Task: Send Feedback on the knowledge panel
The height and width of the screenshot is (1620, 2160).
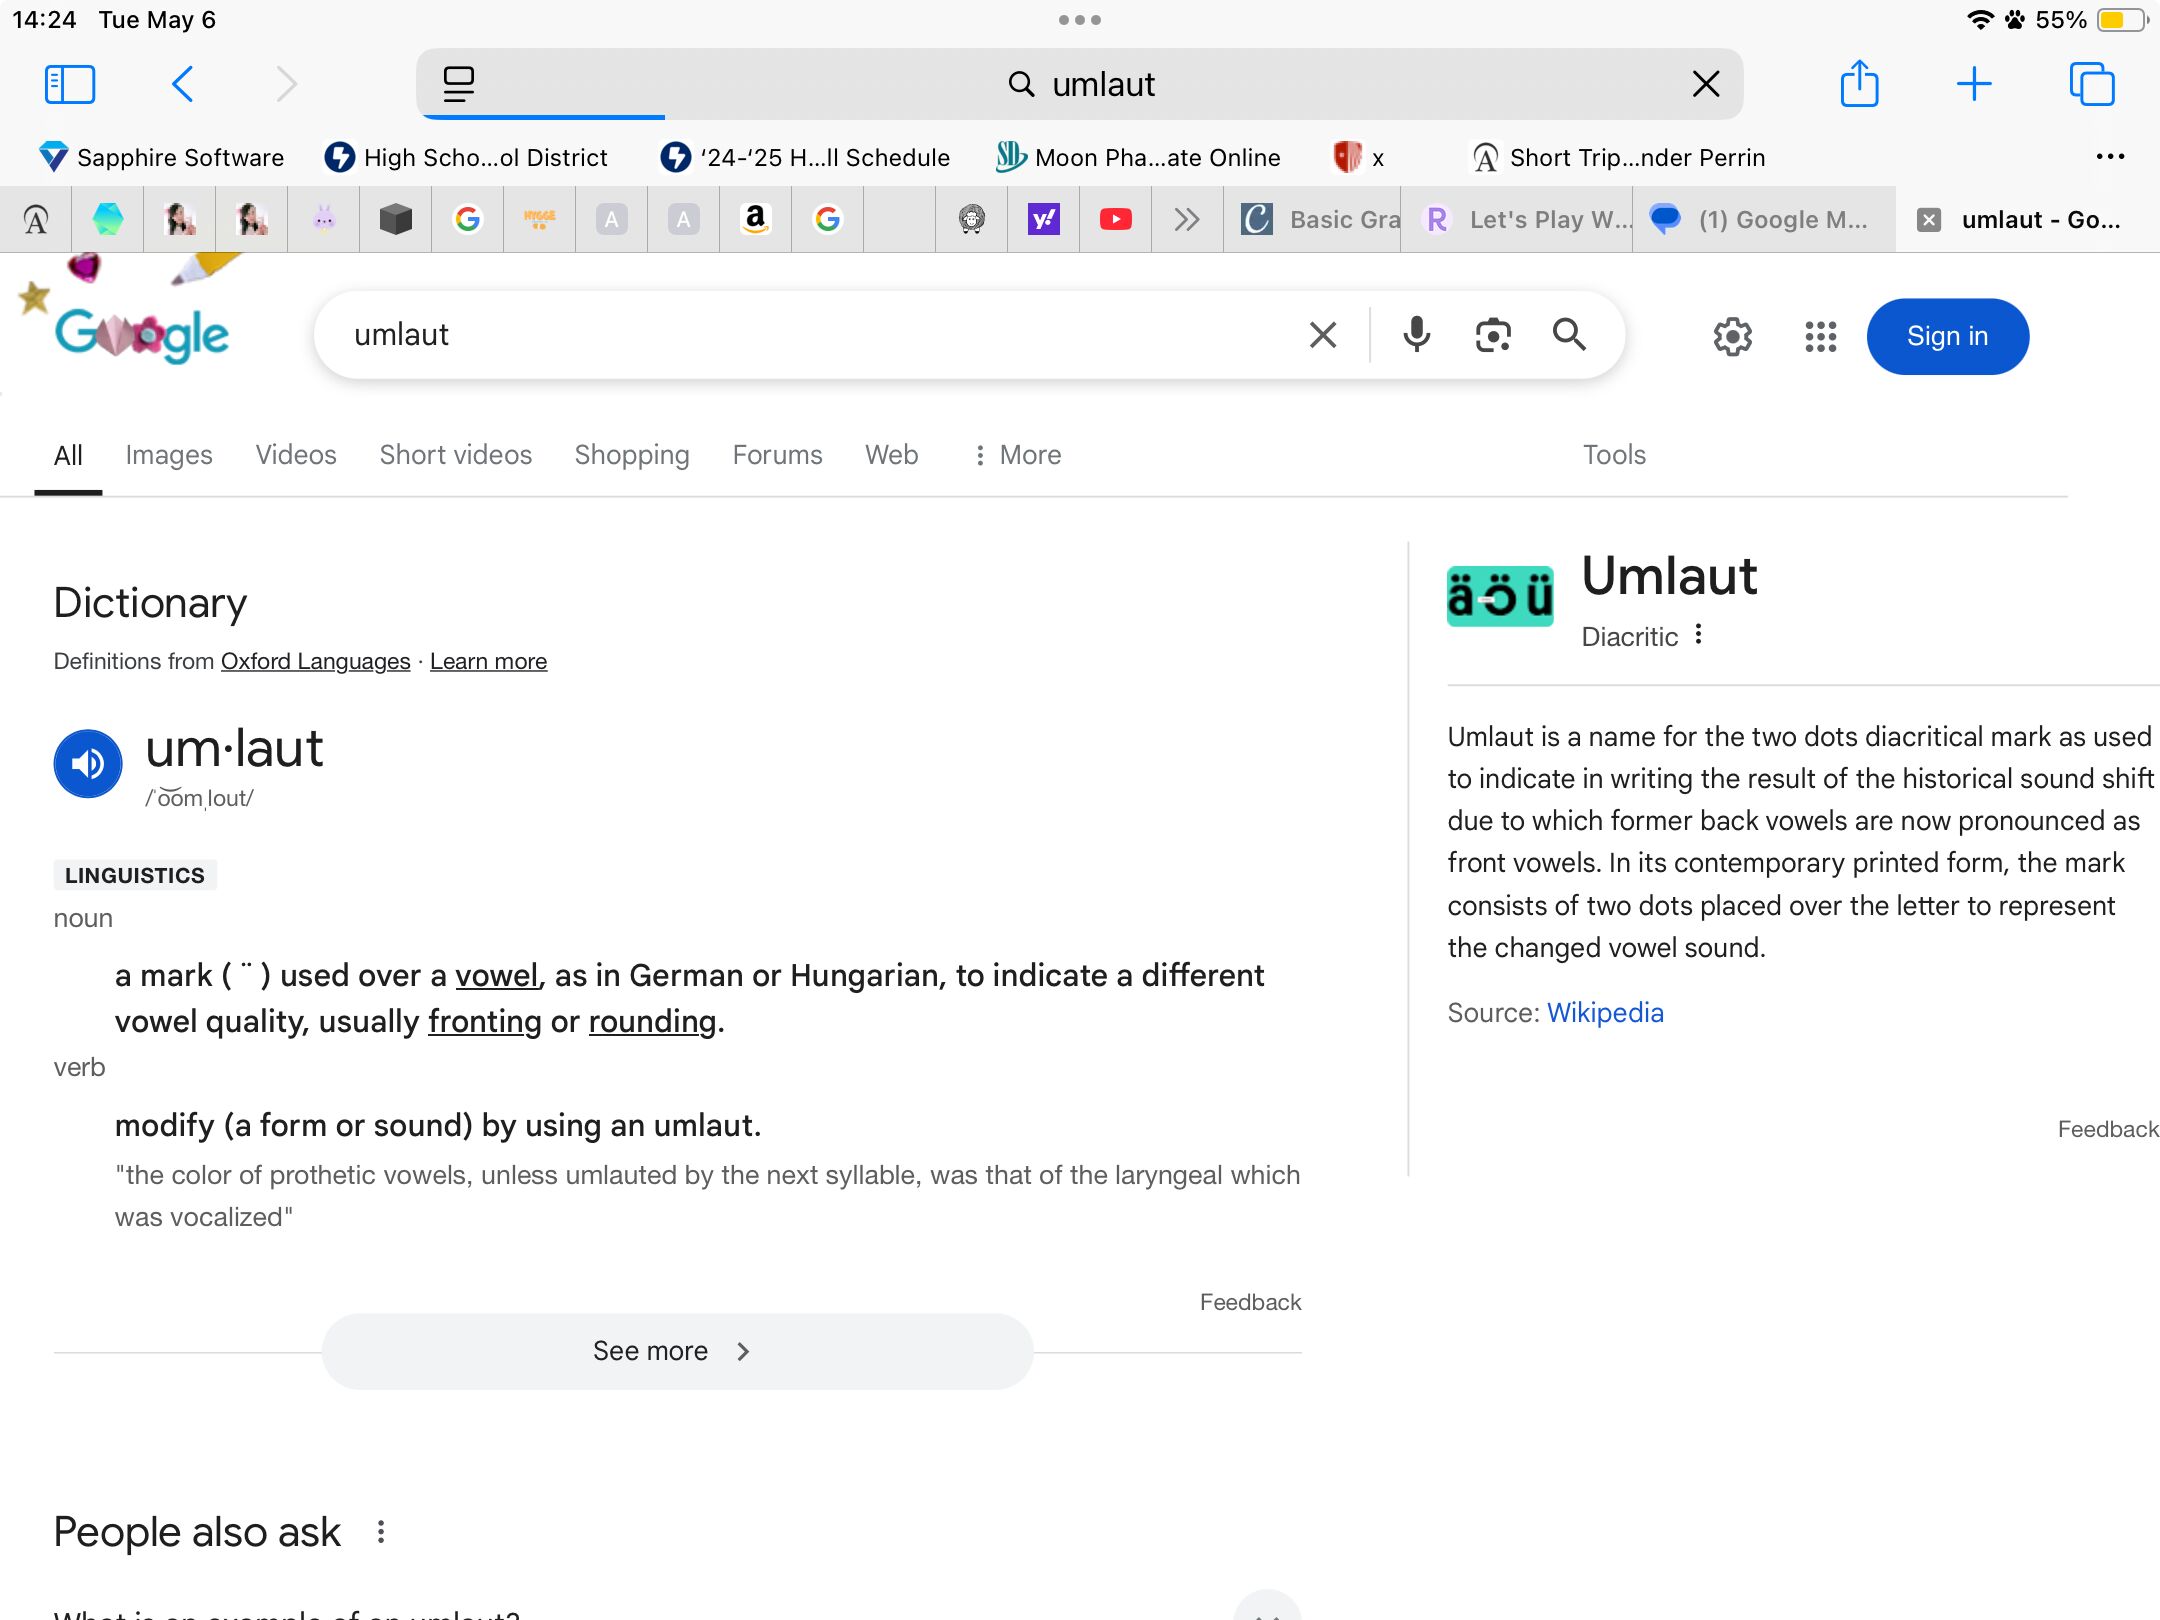Action: click(x=2108, y=1129)
